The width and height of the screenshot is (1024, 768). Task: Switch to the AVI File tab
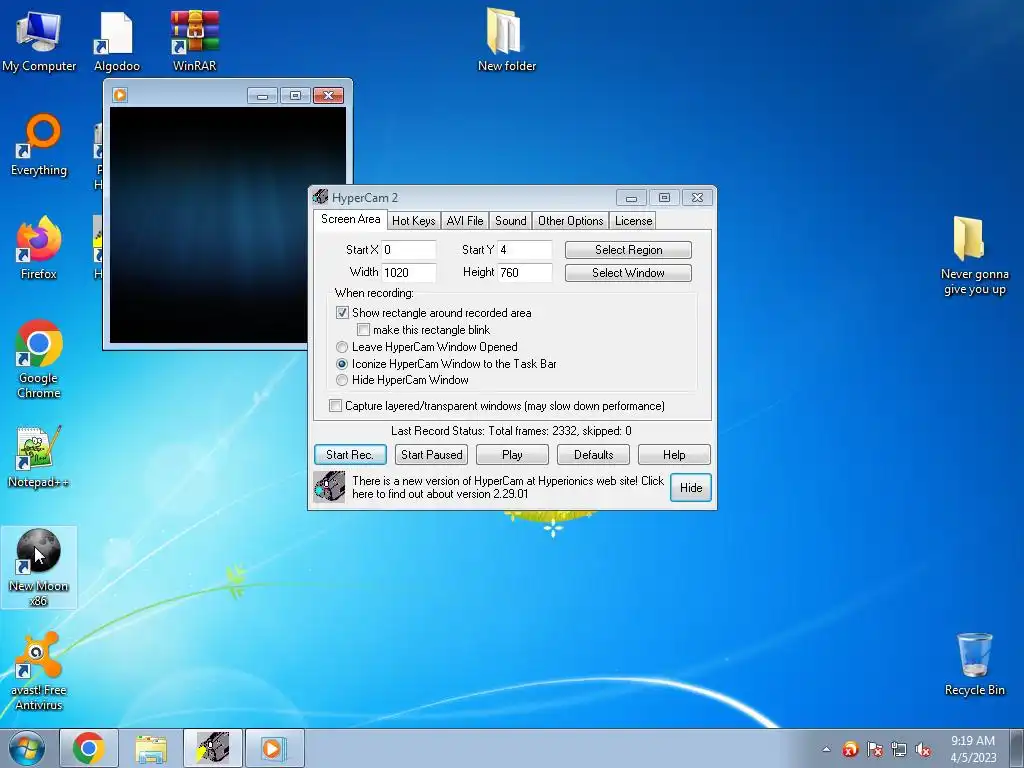pyautogui.click(x=465, y=221)
